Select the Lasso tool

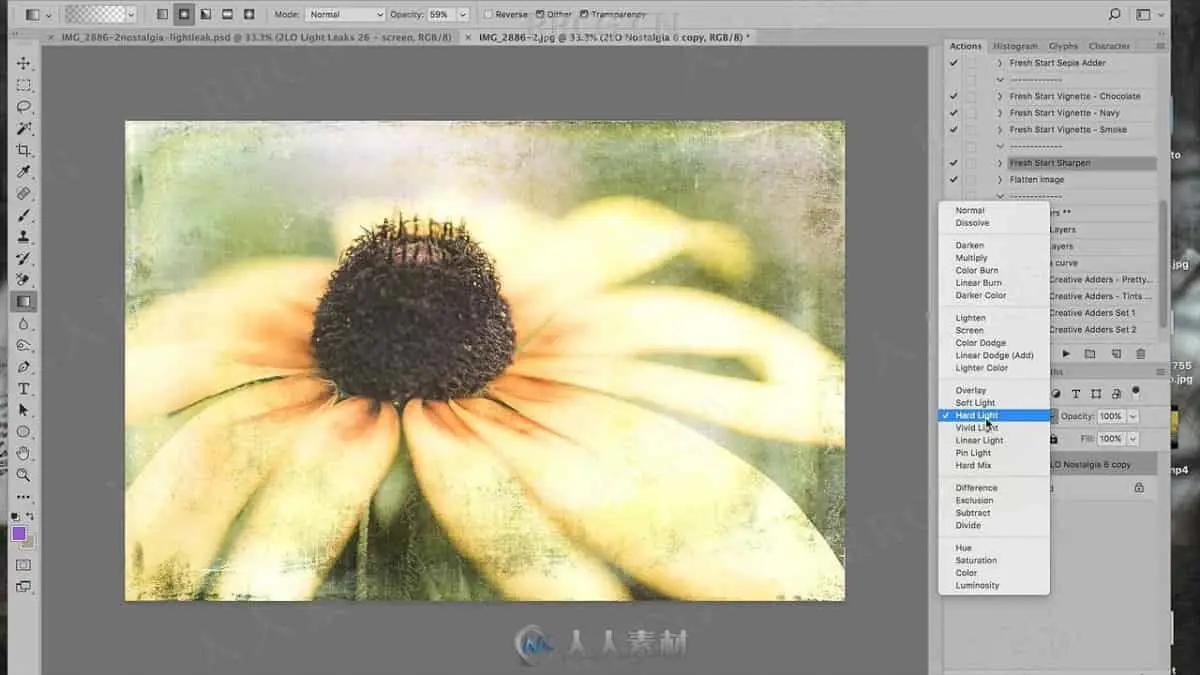[x=24, y=106]
